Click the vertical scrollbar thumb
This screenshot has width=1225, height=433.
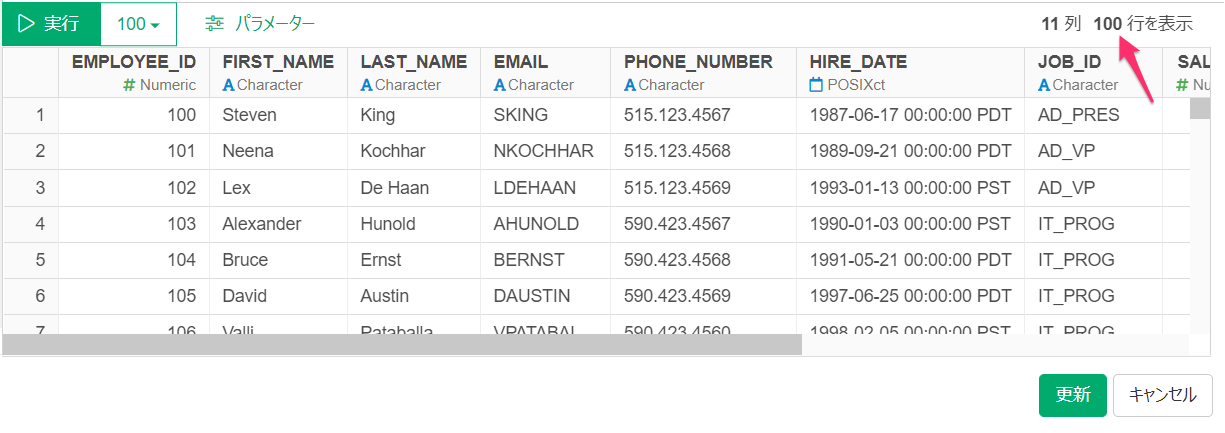1199,109
